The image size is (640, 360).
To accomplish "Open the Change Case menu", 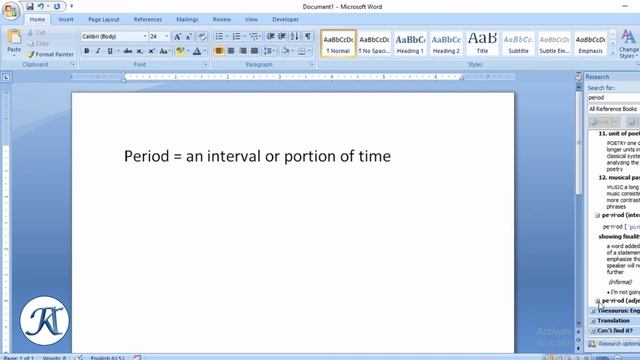I will click(164, 51).
